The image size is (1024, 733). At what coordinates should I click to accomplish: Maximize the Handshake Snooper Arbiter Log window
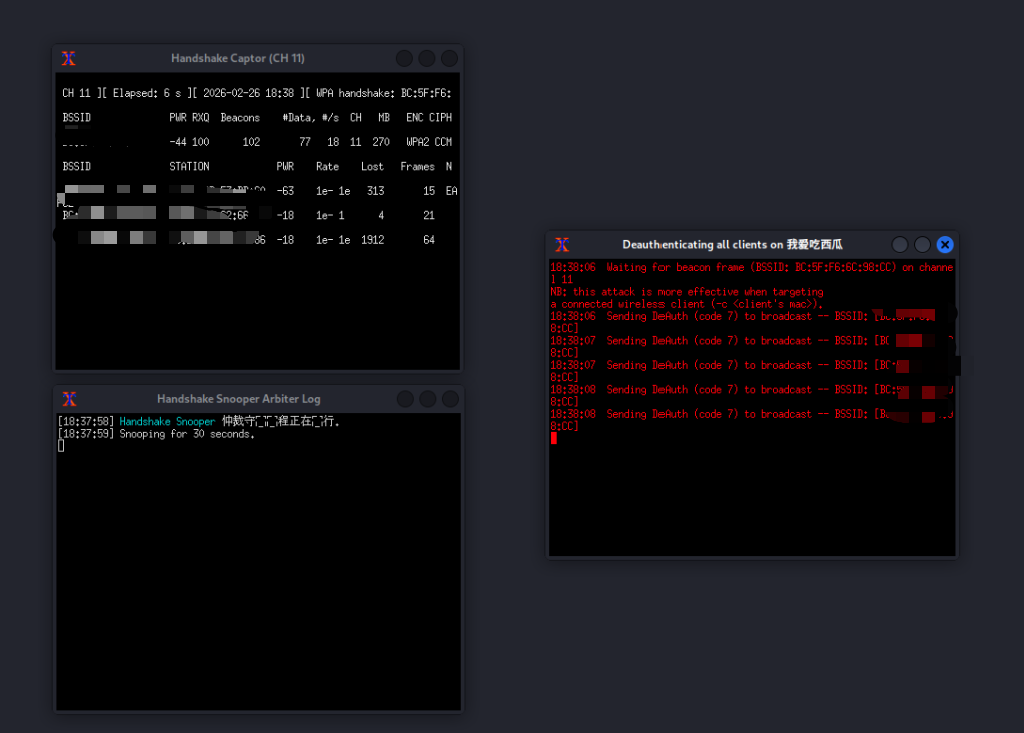(x=427, y=400)
